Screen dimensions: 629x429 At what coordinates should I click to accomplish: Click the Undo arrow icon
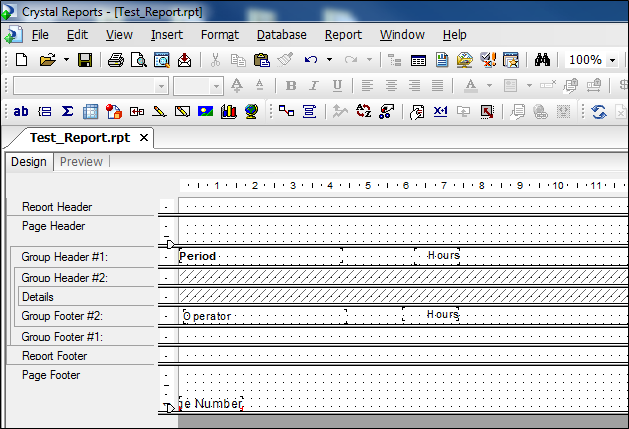(x=311, y=60)
